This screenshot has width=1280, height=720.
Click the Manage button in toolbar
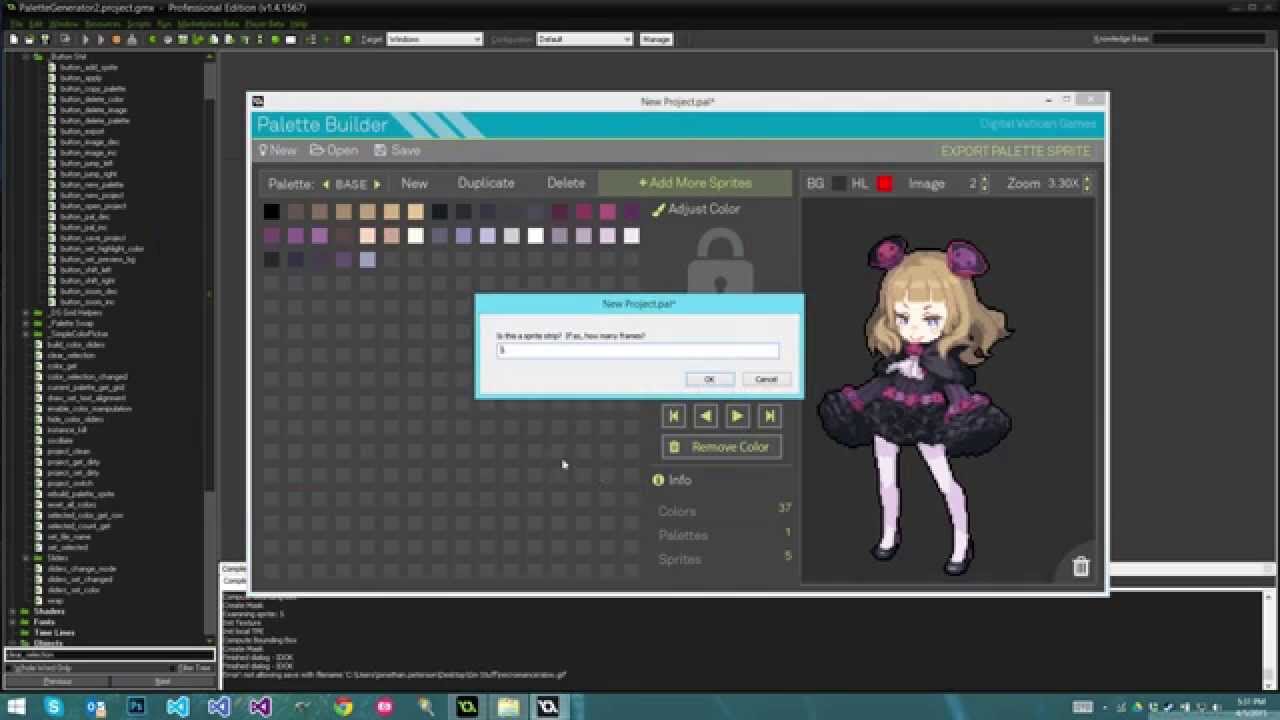pos(656,39)
